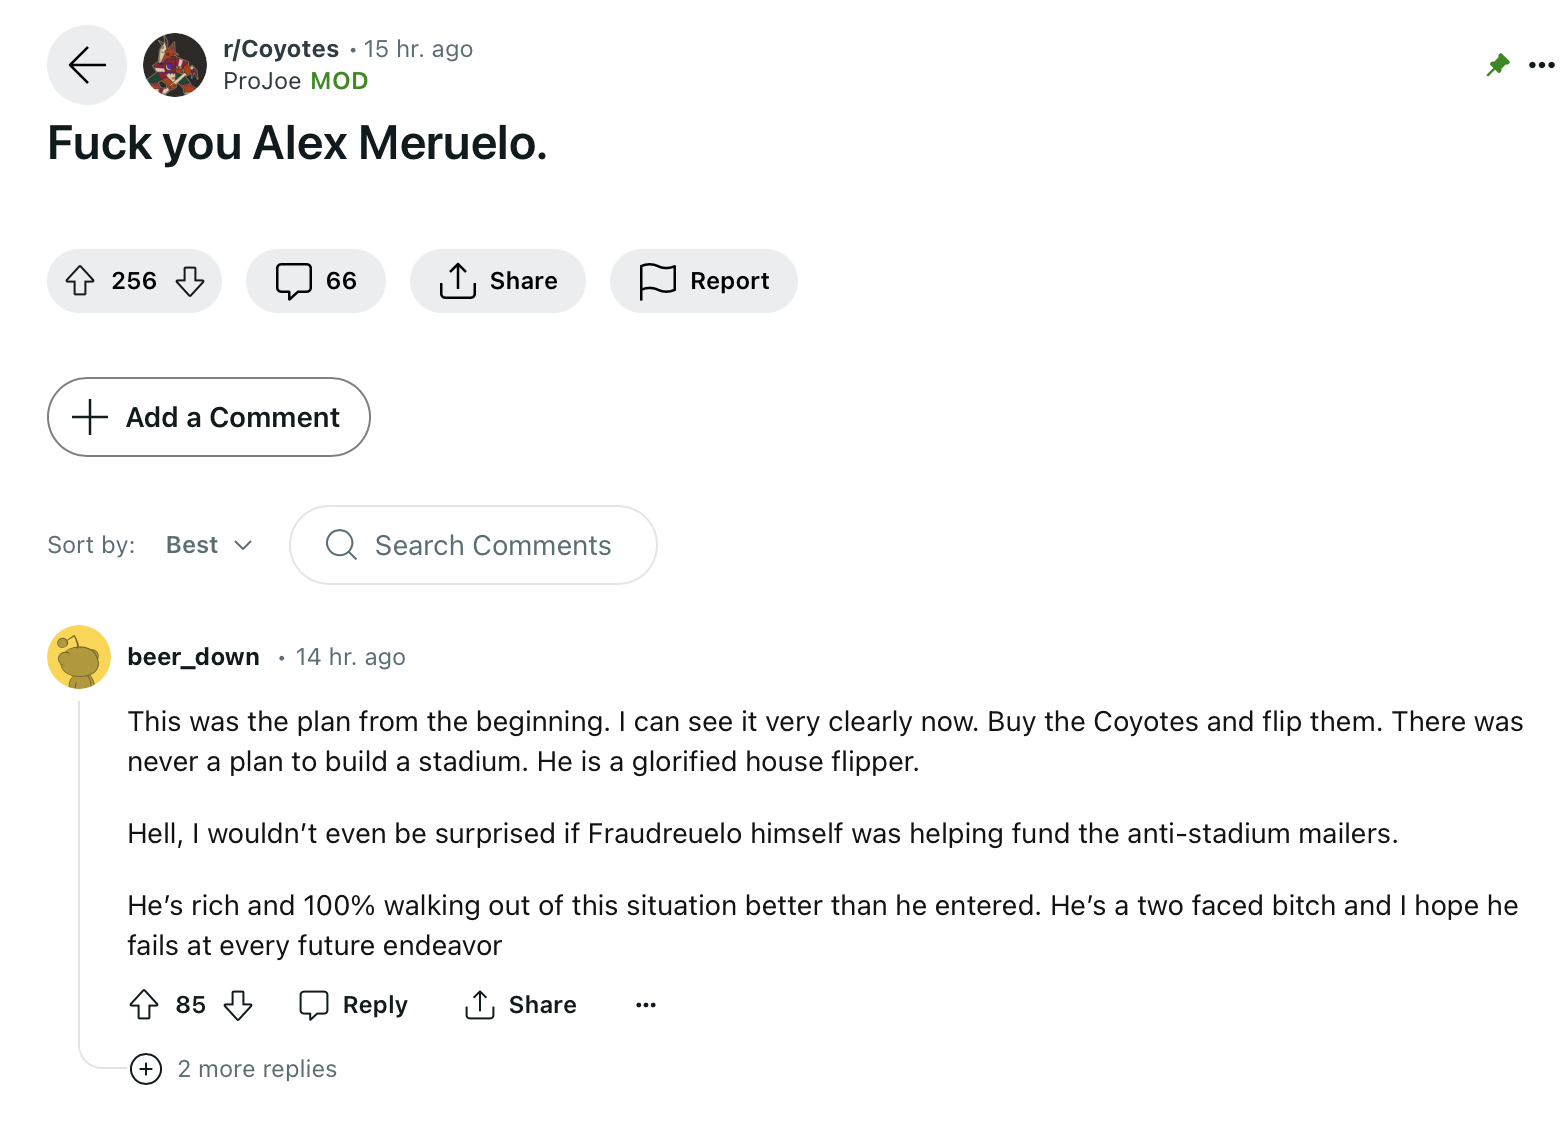Open the r/Coyotes subreddit link
The width and height of the screenshot is (1565, 1134).
click(x=281, y=49)
